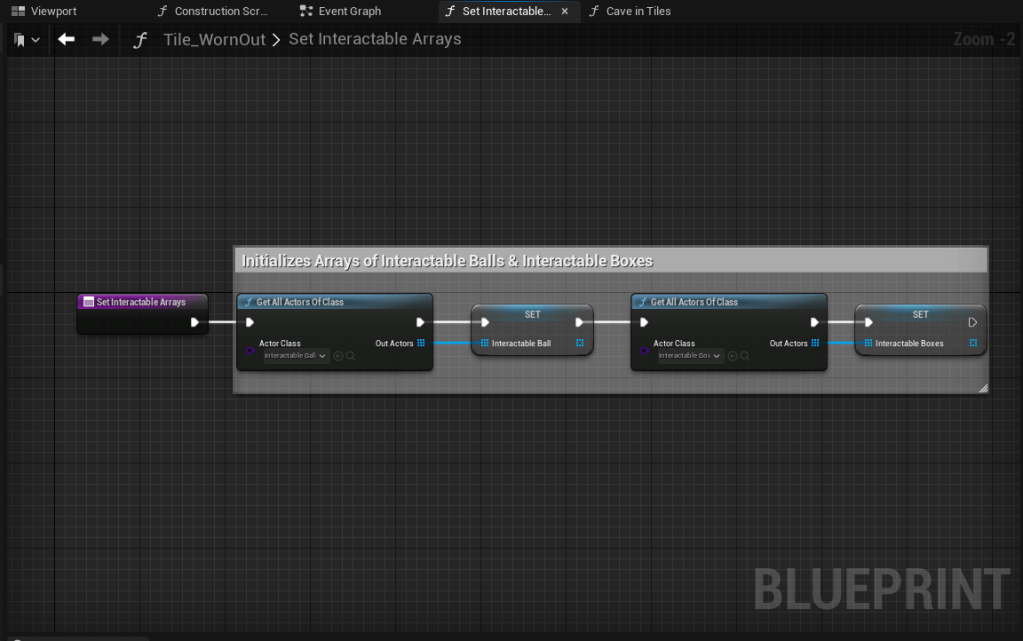Click browse magnifier beside Interactable Box class
Viewport: 1023px width, 641px height.
[x=745, y=356]
